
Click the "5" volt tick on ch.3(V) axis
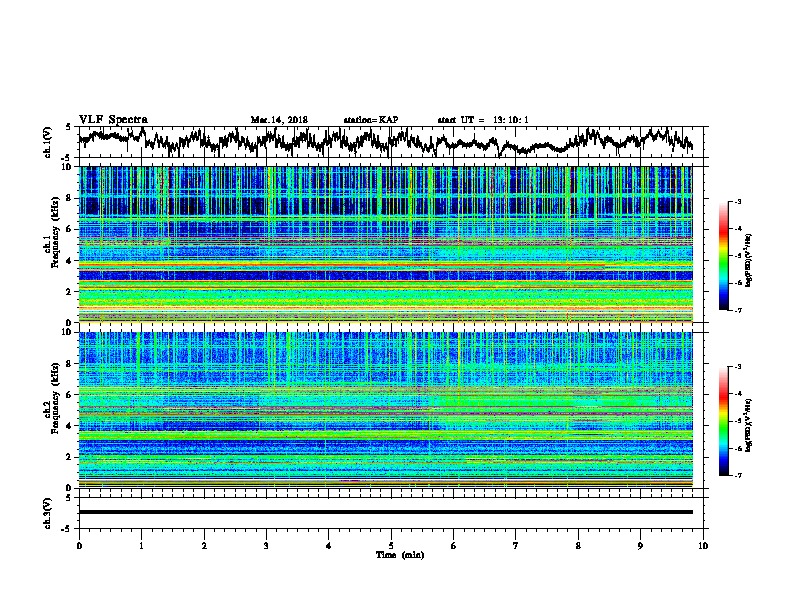pyautogui.click(x=69, y=498)
